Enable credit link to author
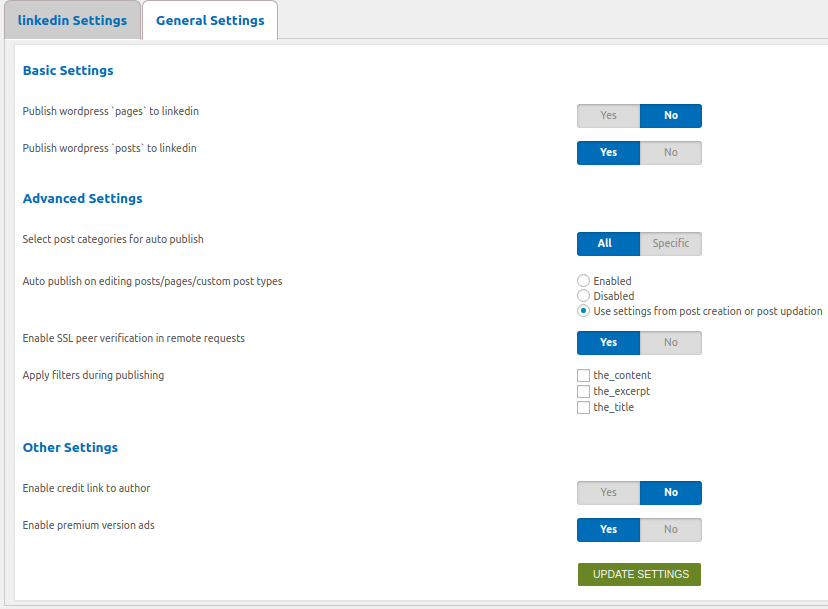 click(607, 492)
